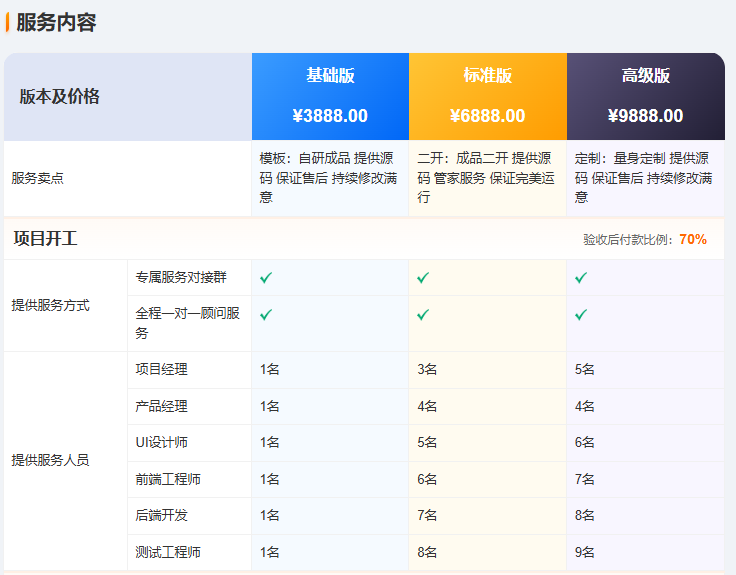Click the 服务内容 section title

(x=56, y=22)
